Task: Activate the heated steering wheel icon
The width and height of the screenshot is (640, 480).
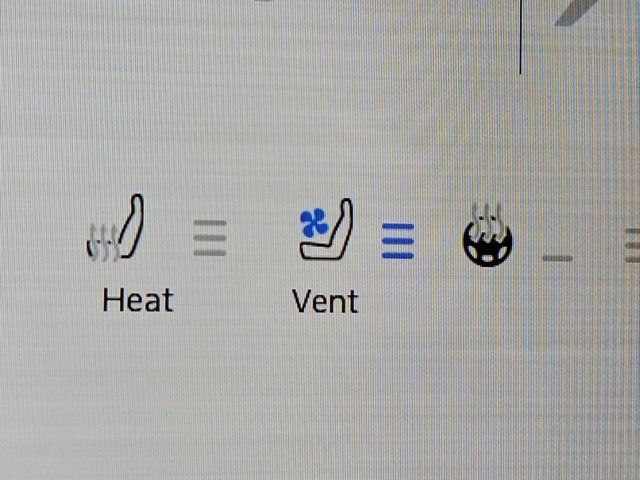Action: tap(487, 235)
